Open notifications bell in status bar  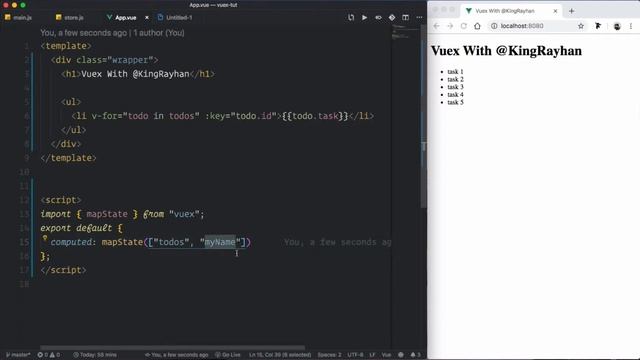coord(415,355)
